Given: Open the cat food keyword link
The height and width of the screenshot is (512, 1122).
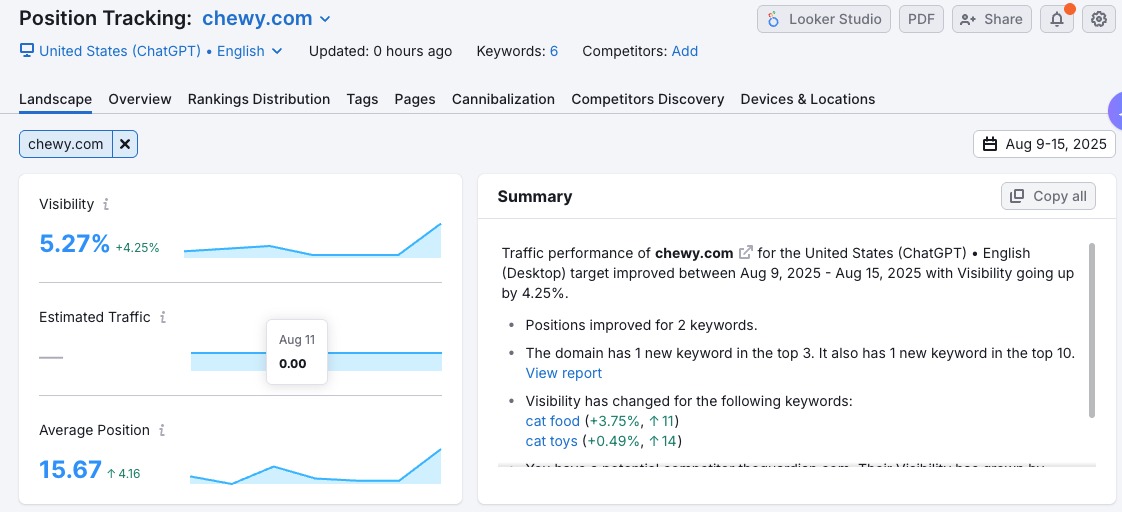Looking at the screenshot, I should (x=552, y=421).
